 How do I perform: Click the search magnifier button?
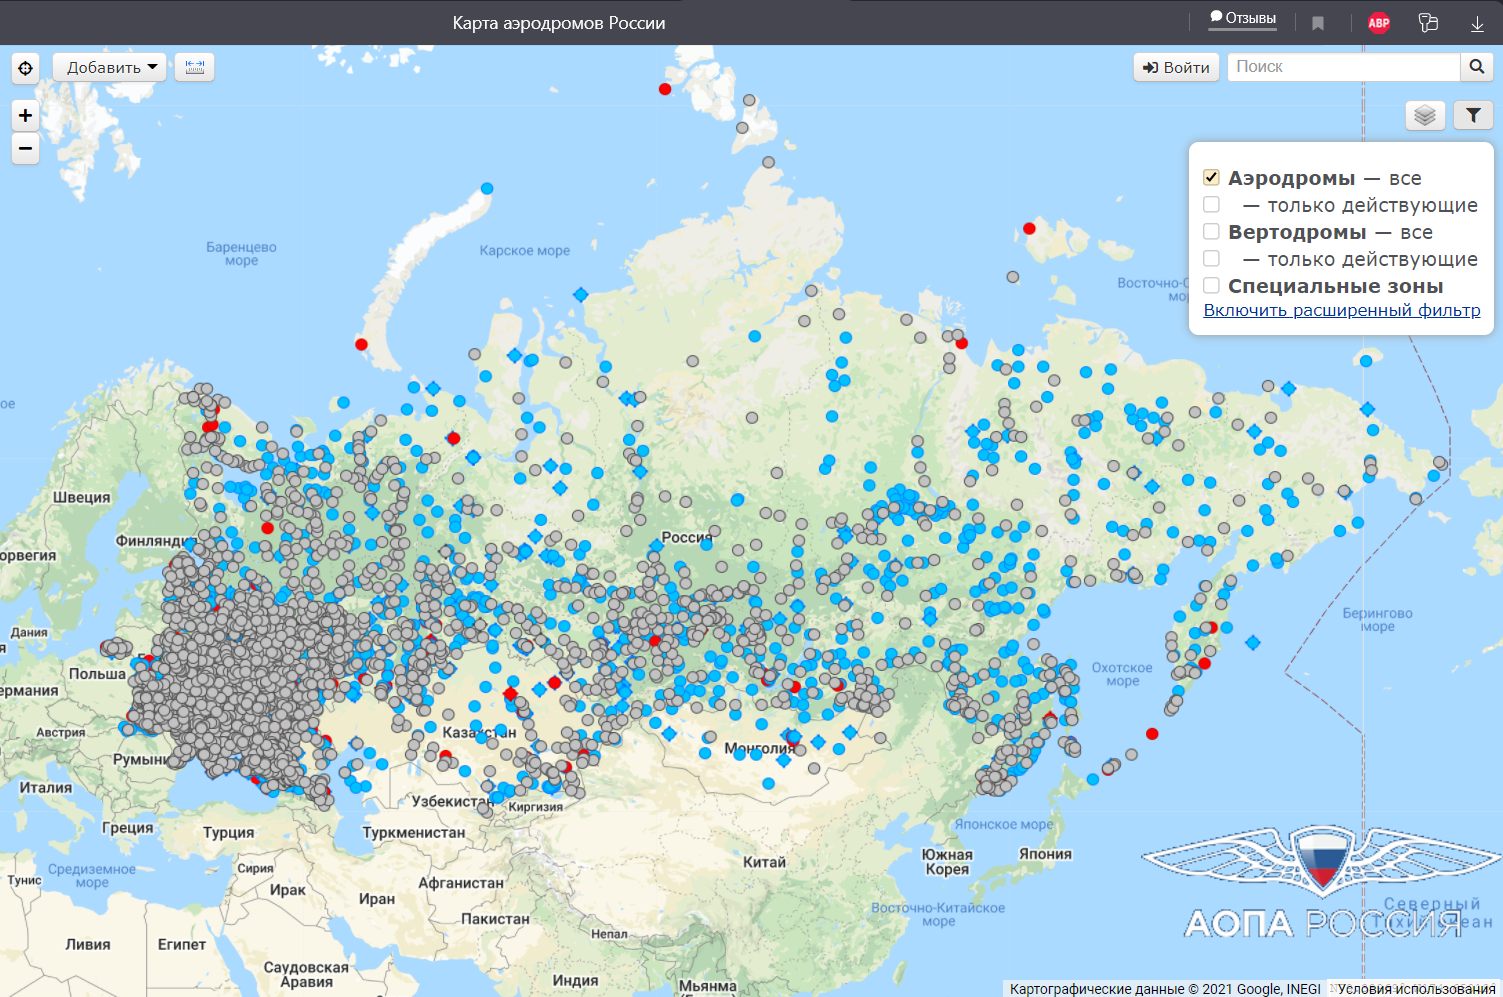point(1476,67)
